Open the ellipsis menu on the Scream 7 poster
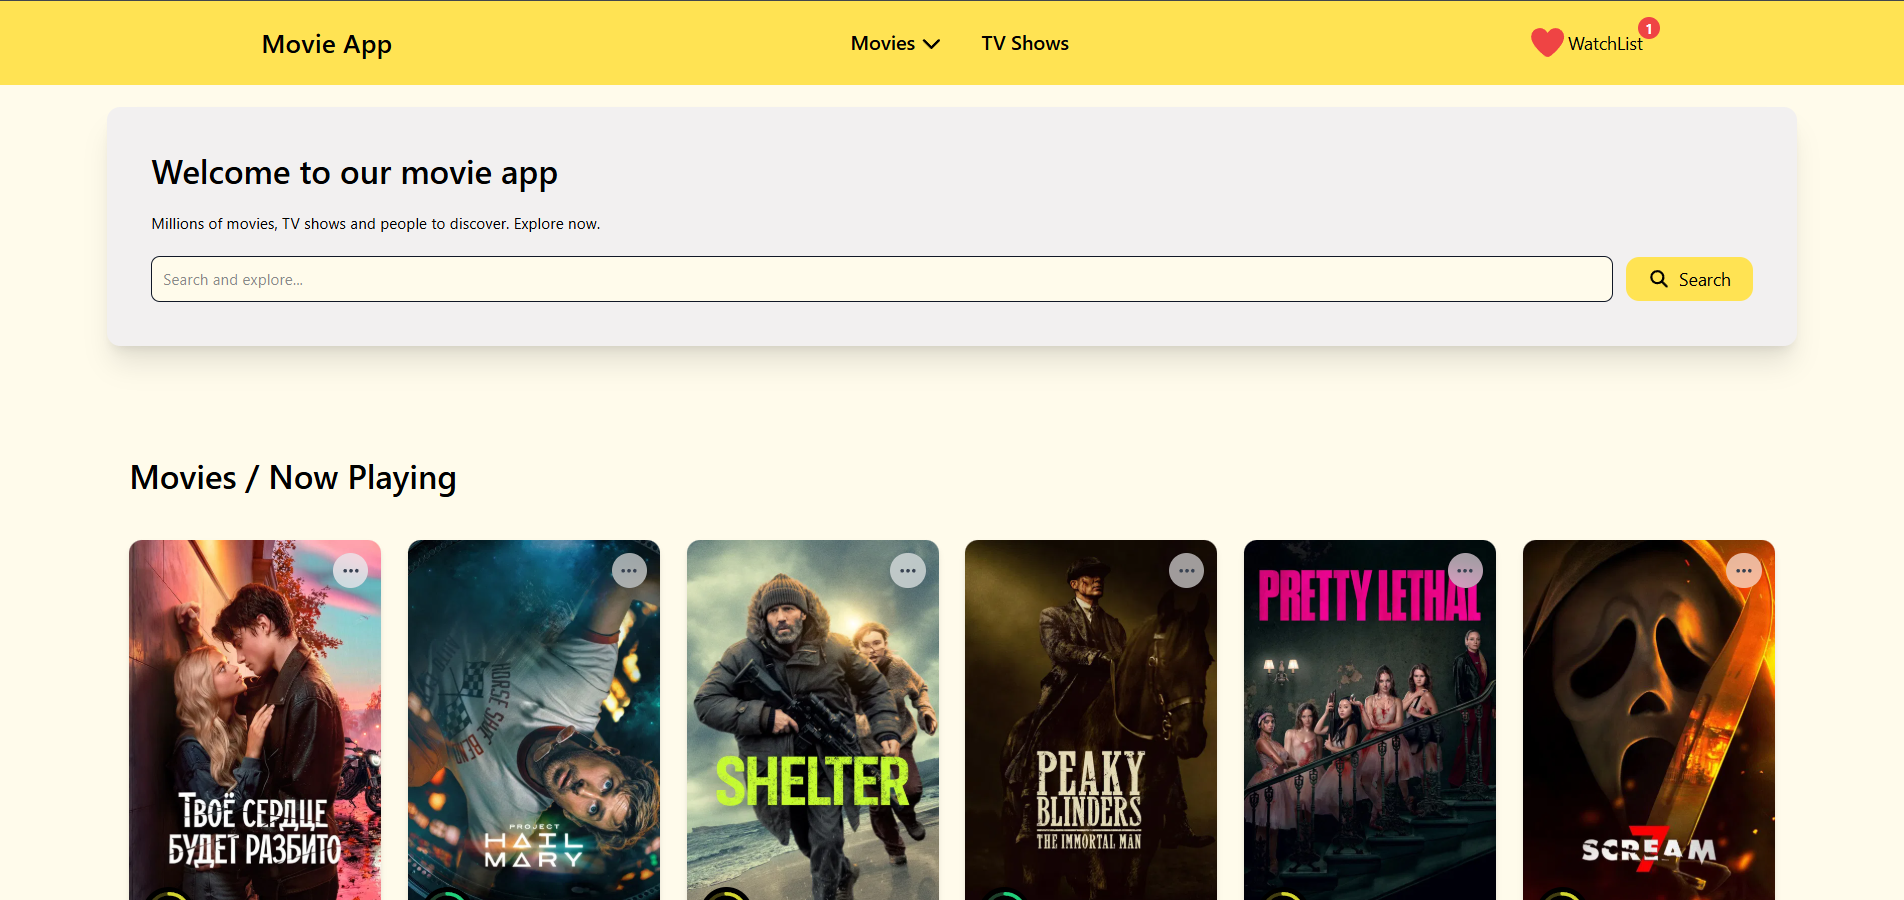This screenshot has width=1904, height=900. click(x=1743, y=570)
